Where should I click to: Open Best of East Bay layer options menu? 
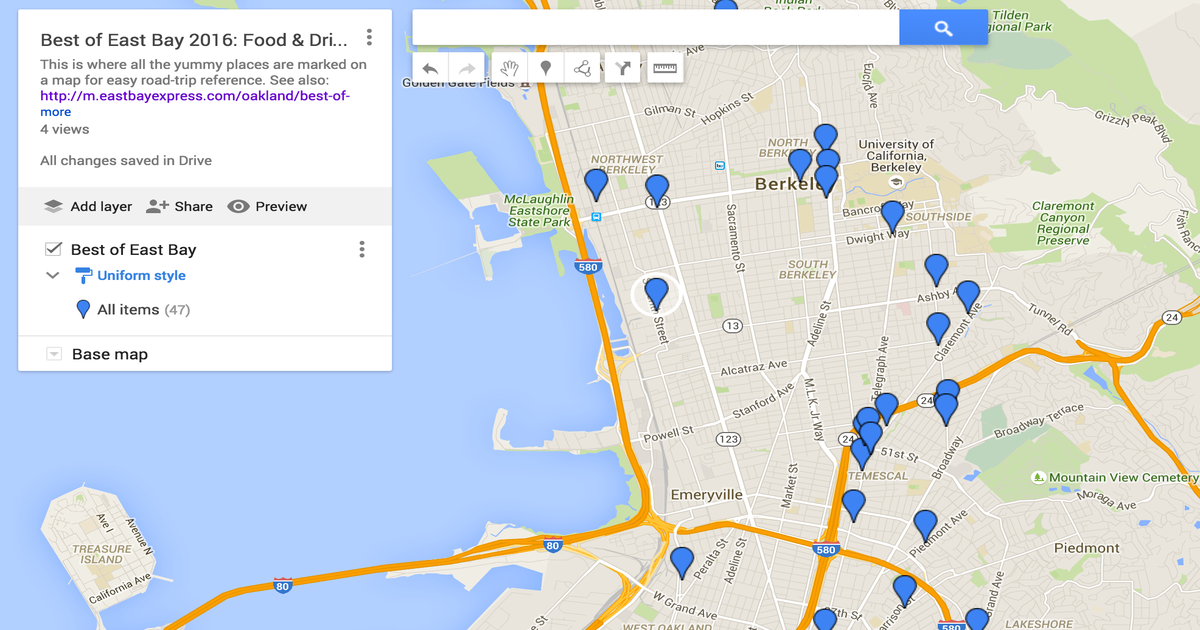(x=362, y=249)
